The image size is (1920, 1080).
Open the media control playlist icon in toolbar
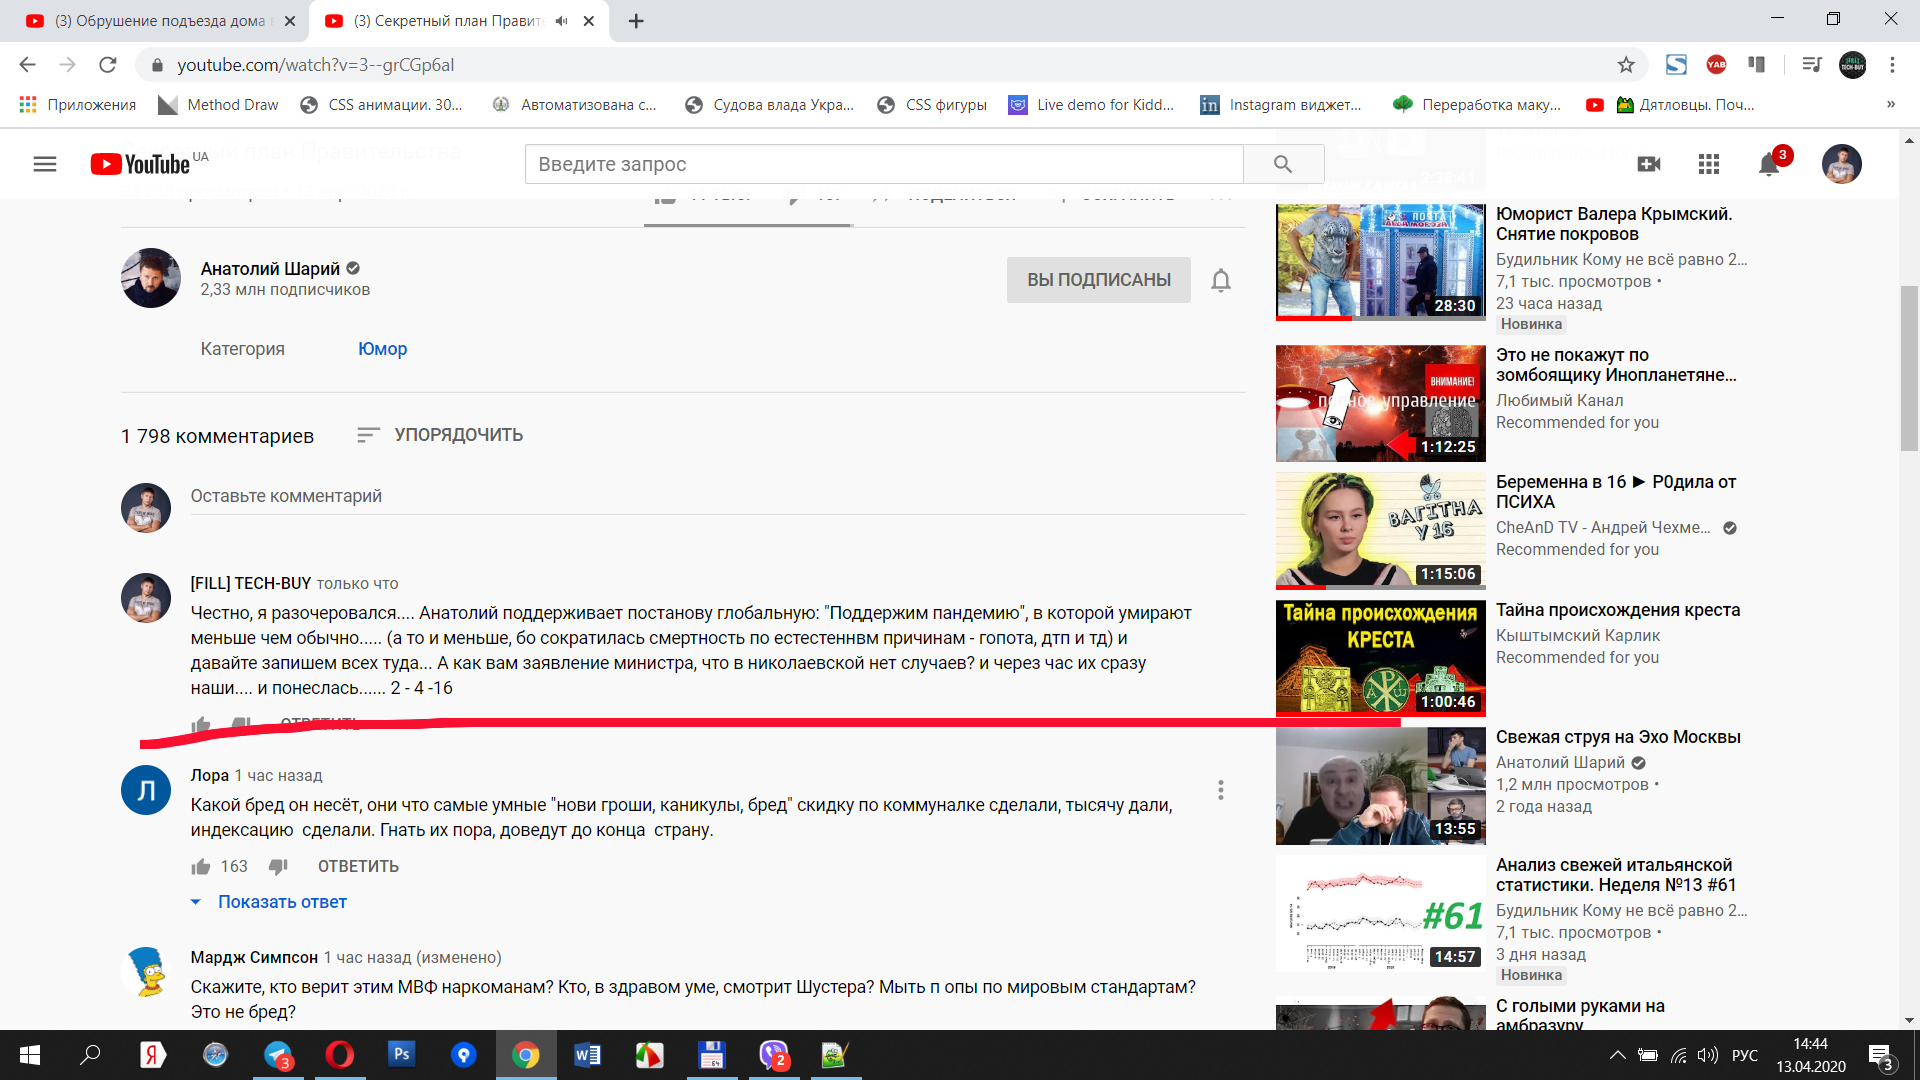click(1812, 65)
